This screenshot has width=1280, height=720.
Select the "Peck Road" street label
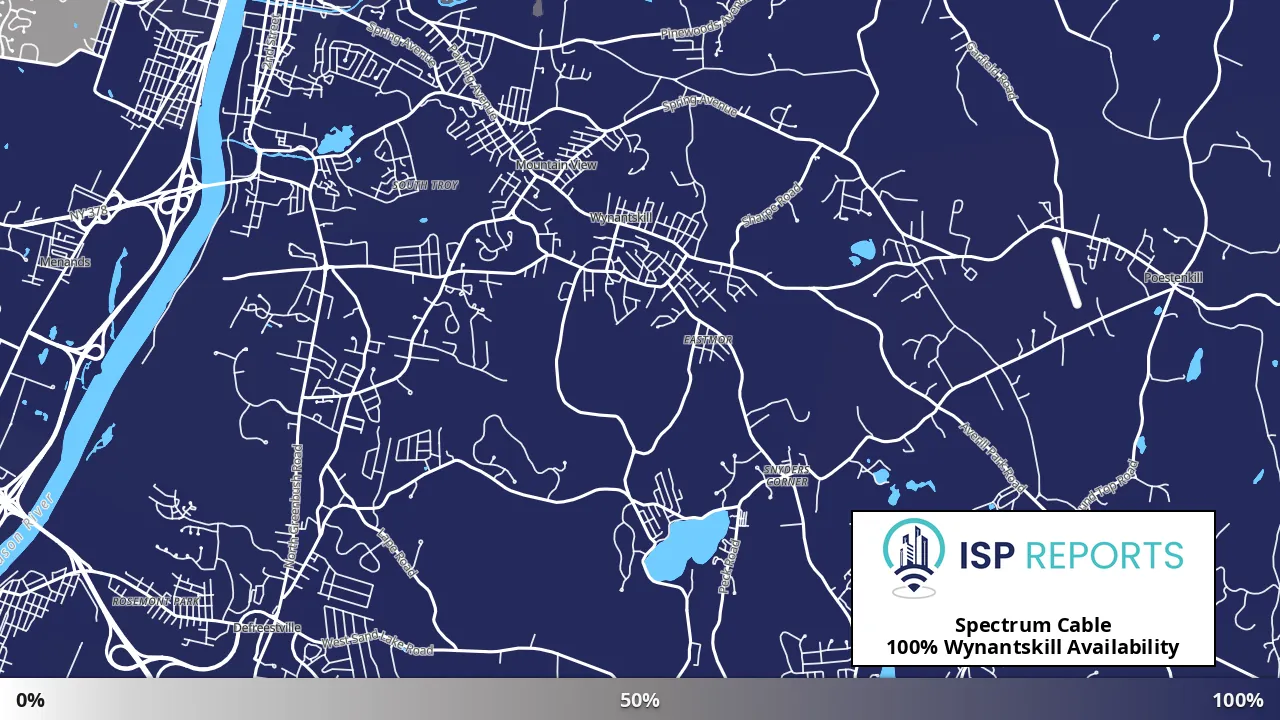point(728,567)
